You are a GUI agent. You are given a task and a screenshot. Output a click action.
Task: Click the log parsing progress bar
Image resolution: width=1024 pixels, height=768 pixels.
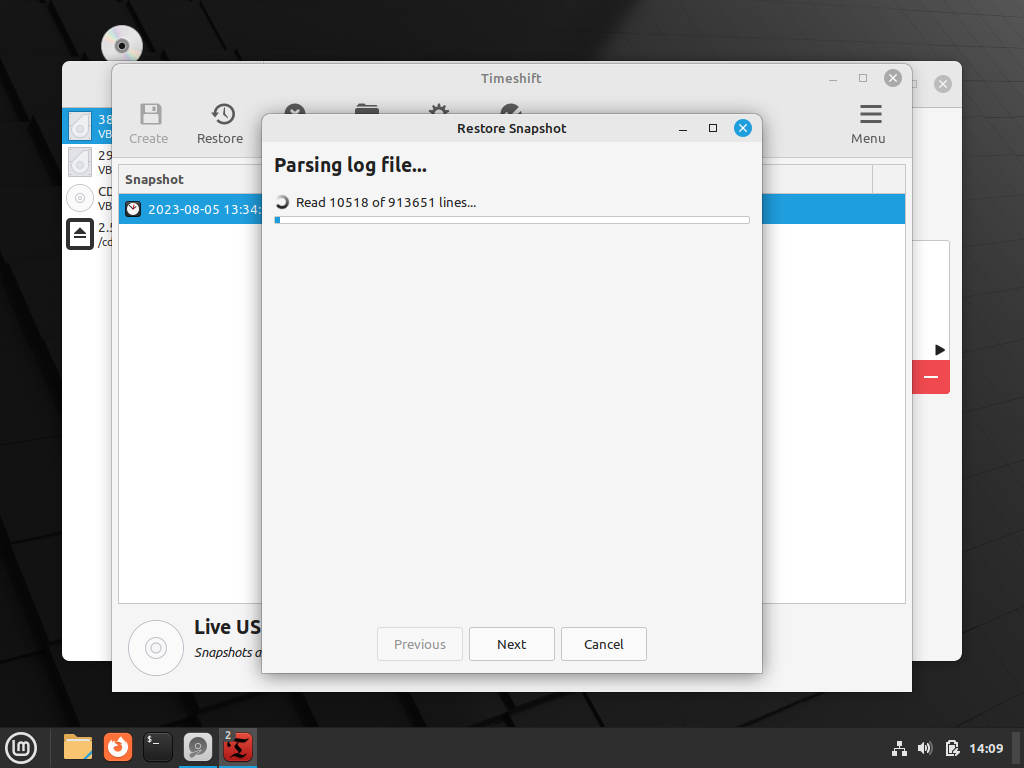512,220
